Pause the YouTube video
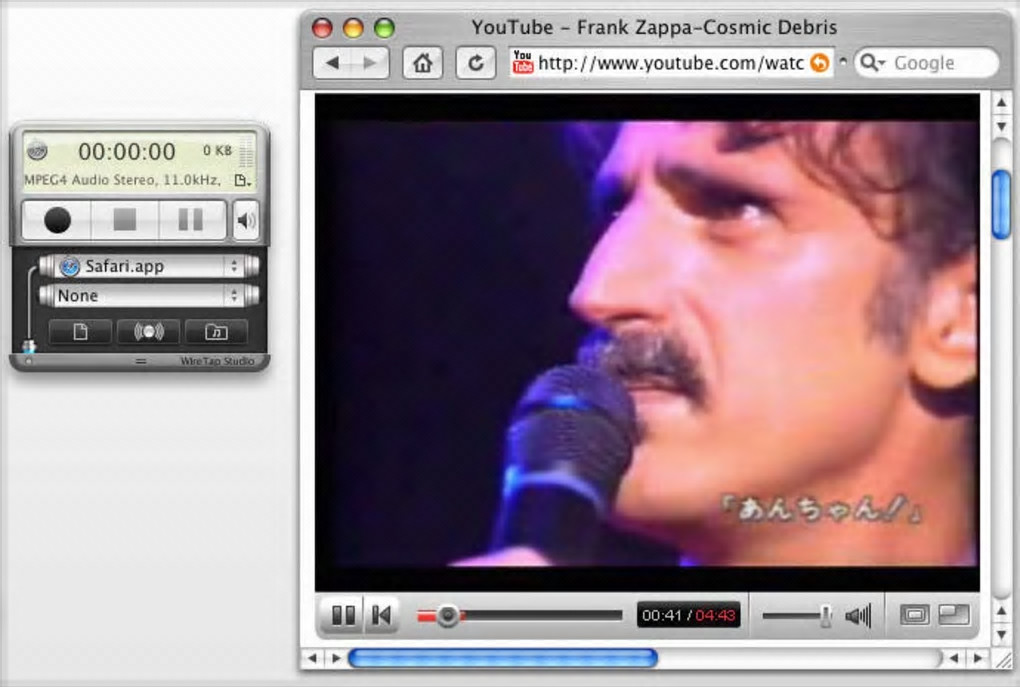The width and height of the screenshot is (1020, 687). click(342, 614)
